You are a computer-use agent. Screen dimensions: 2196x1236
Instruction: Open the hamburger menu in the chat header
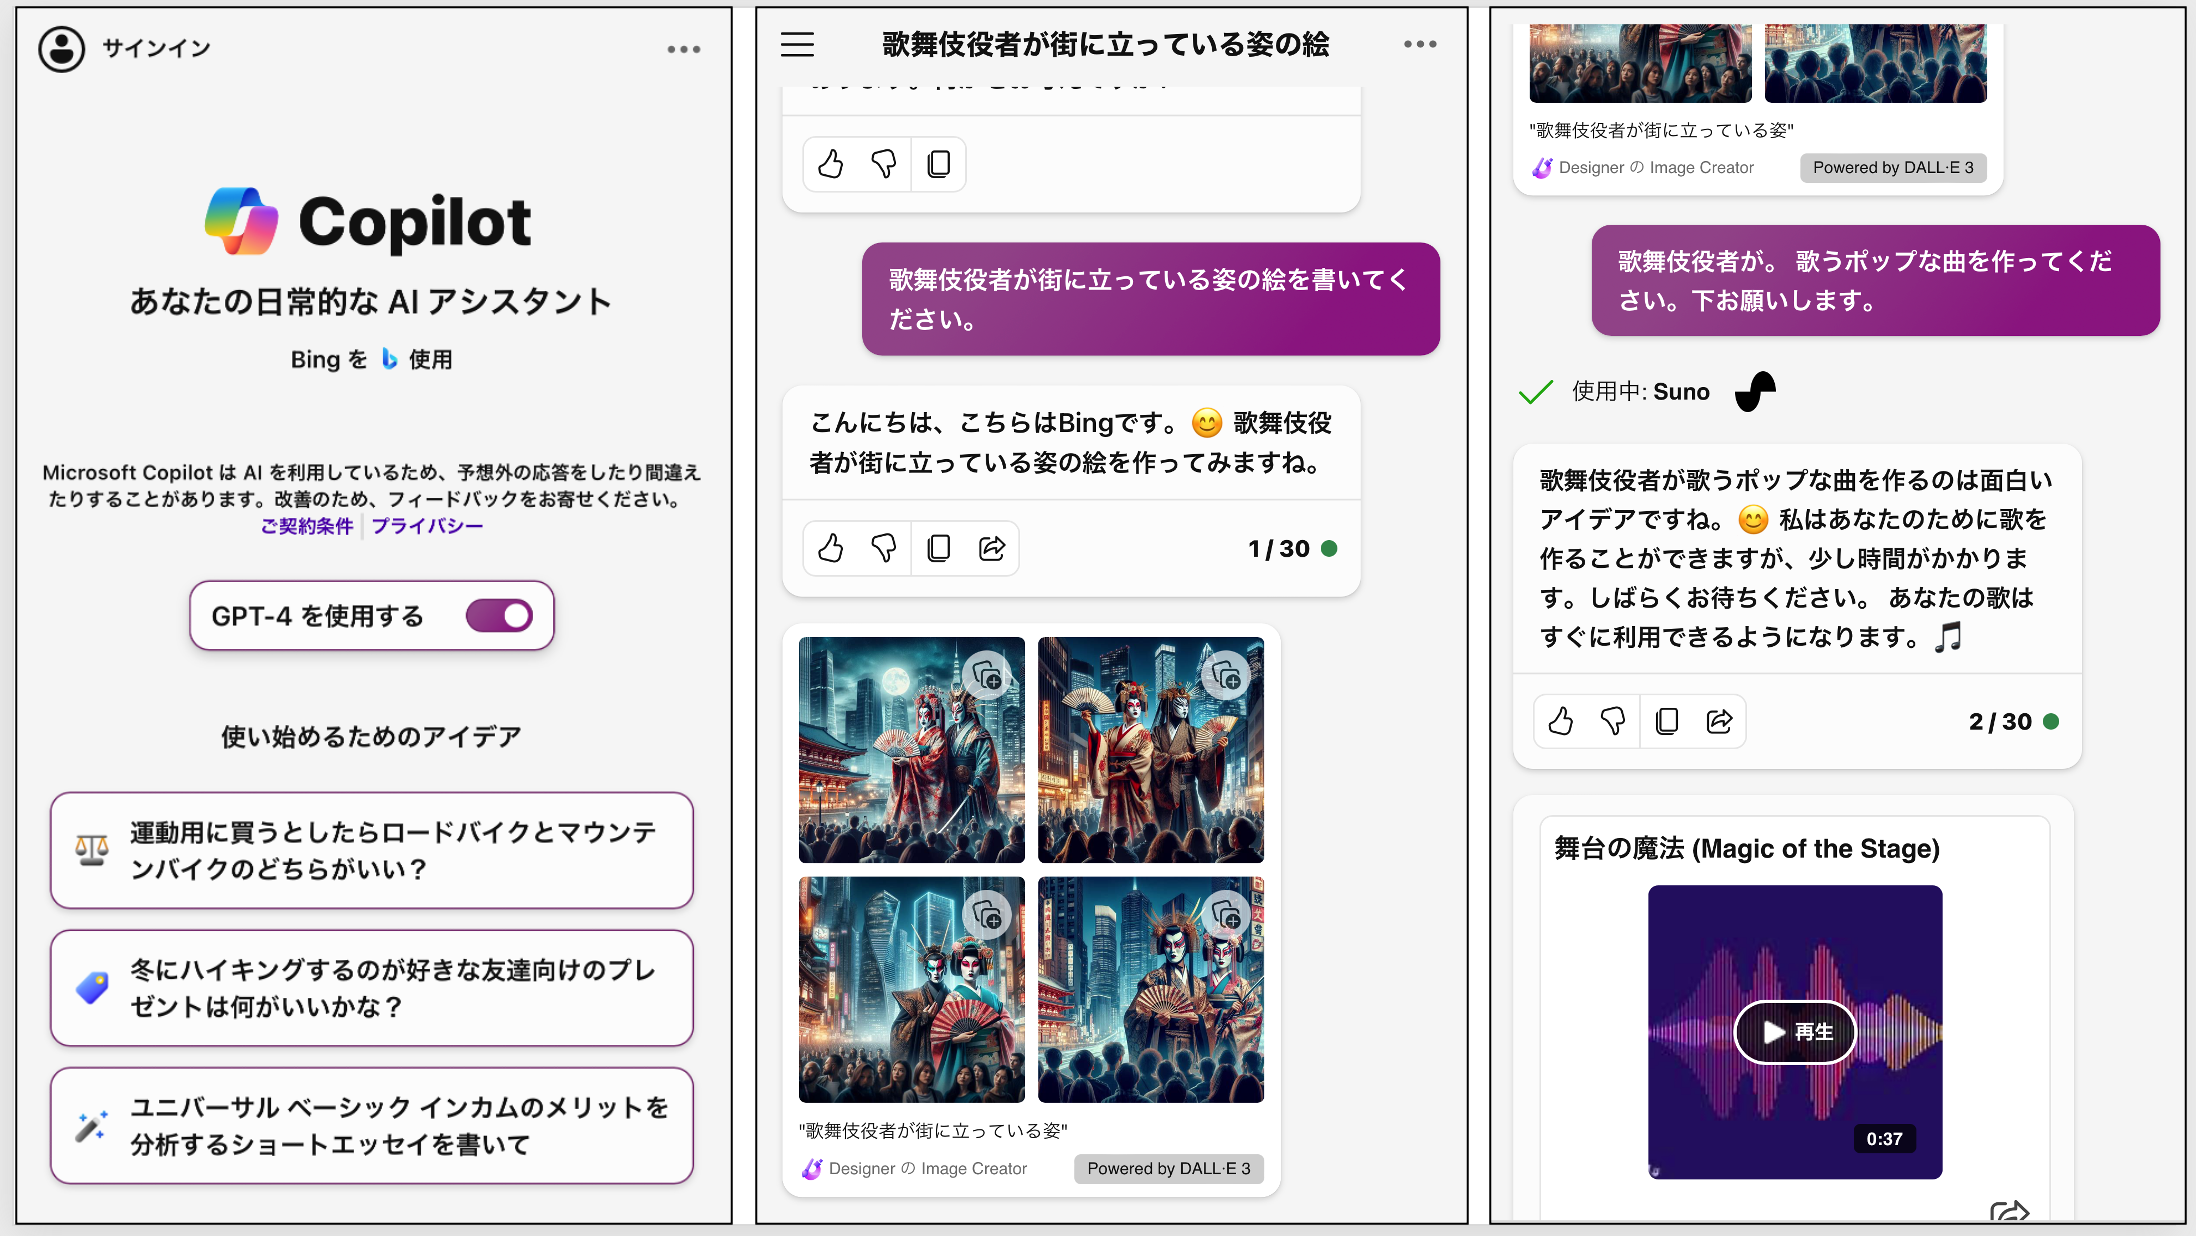point(797,44)
